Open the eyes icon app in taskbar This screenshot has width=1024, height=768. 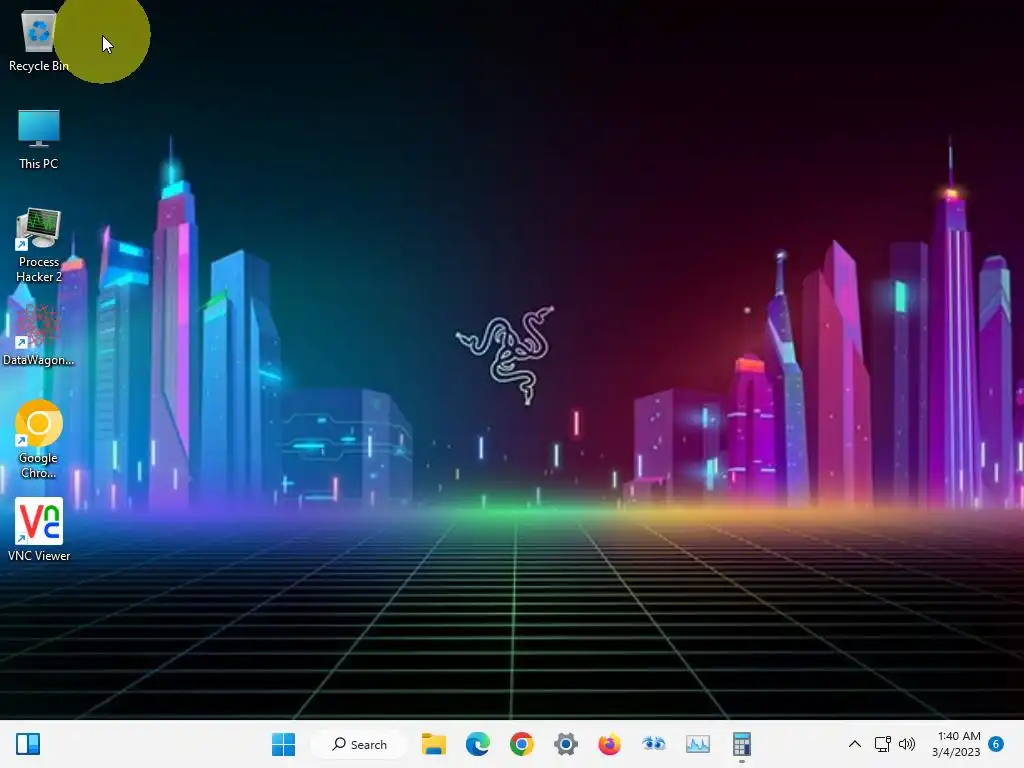coord(653,744)
